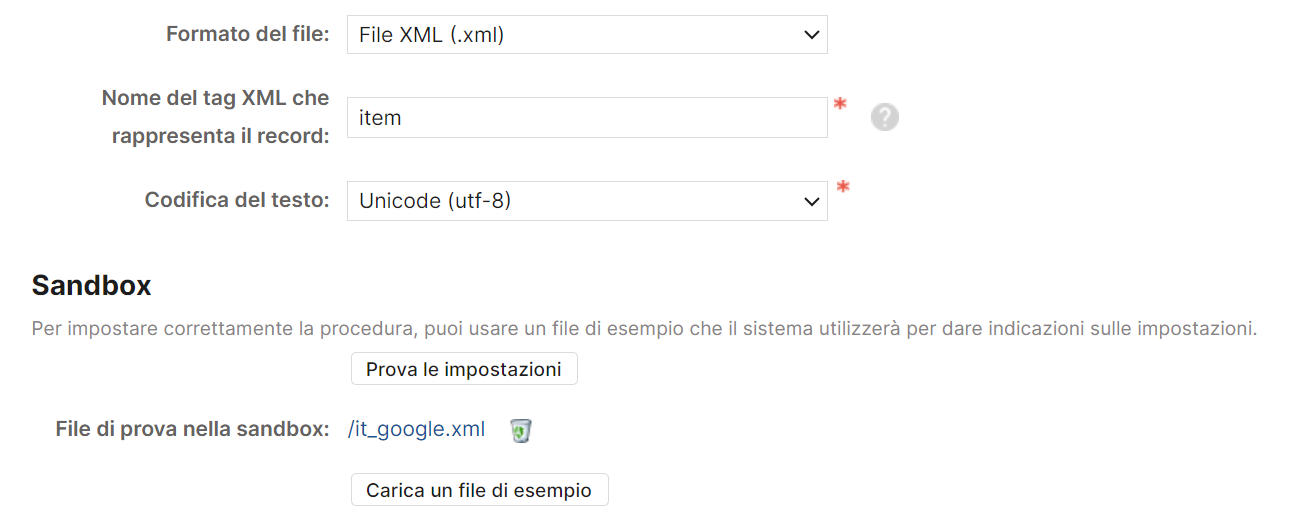Open the Unicode (utf-8) encoding dropdown
The width and height of the screenshot is (1303, 520).
pyautogui.click(x=586, y=201)
